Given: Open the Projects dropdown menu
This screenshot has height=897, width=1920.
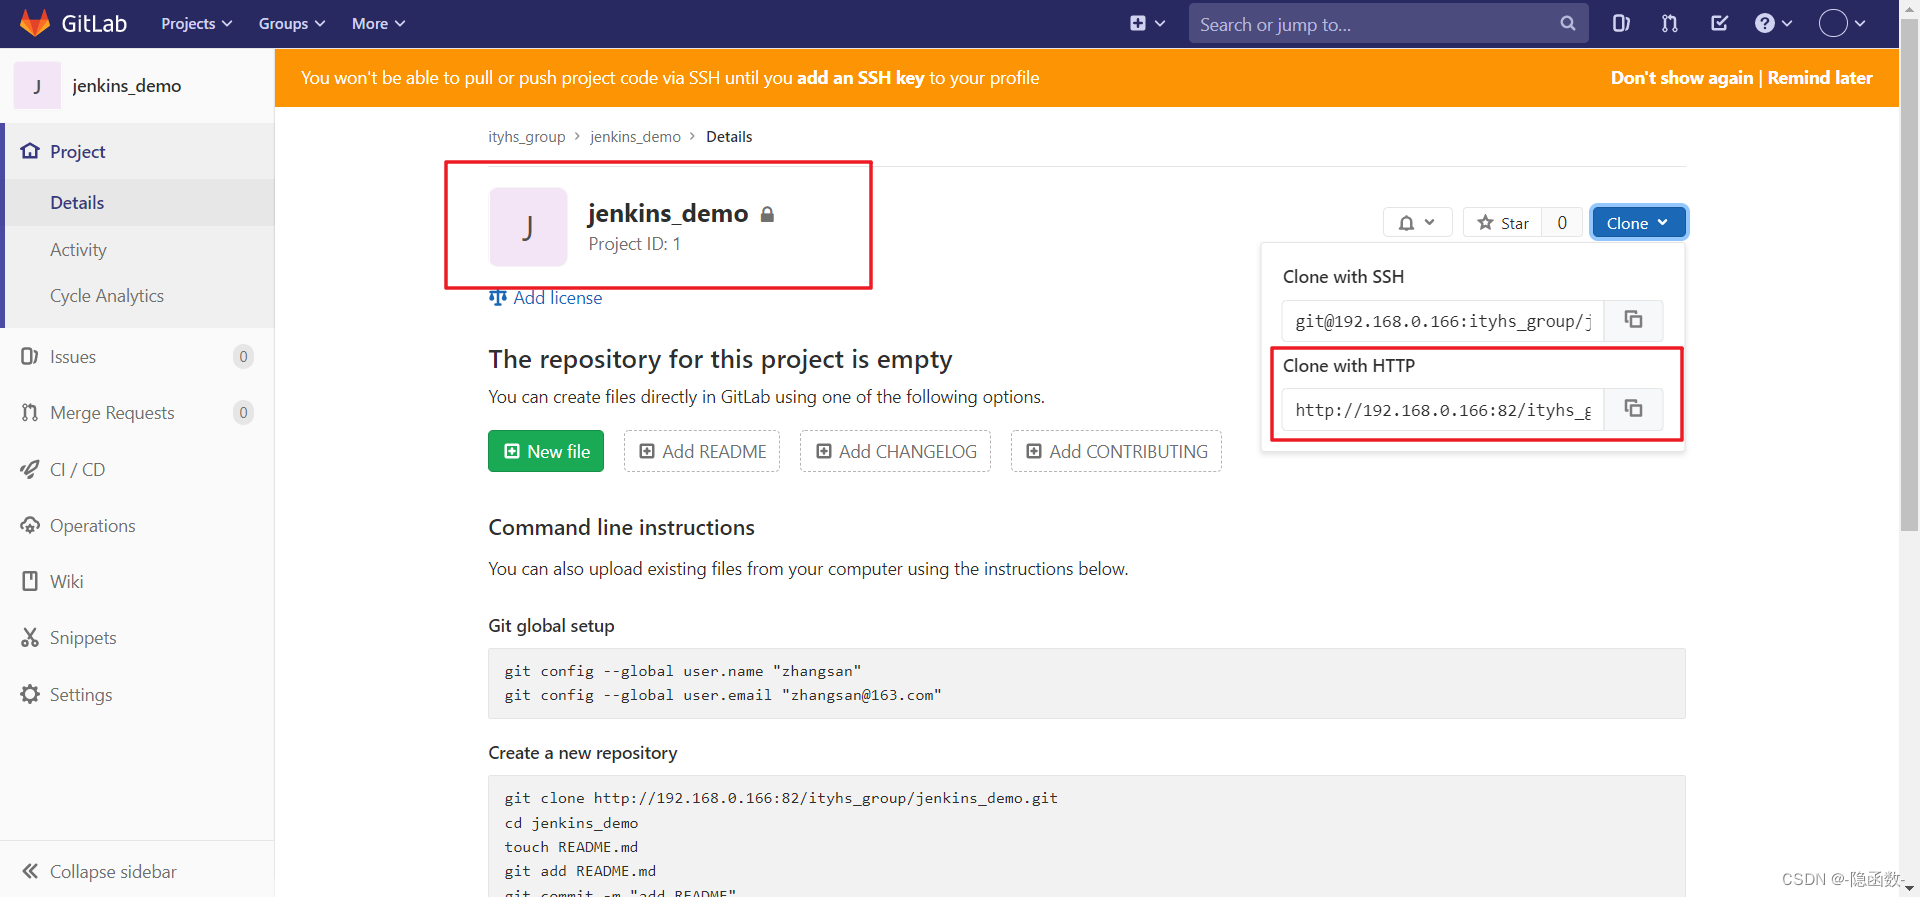Looking at the screenshot, I should (x=196, y=24).
